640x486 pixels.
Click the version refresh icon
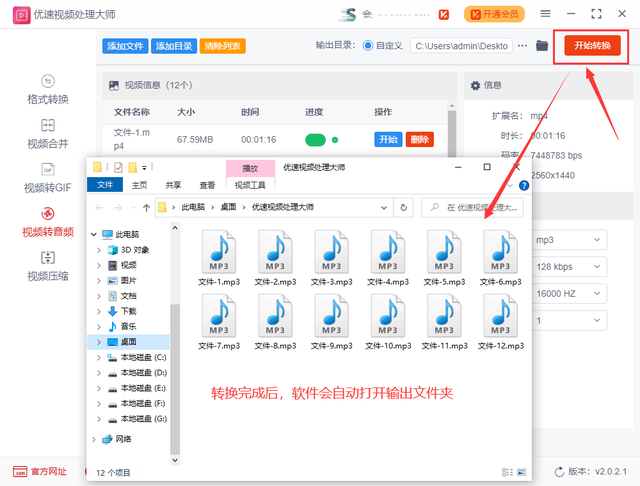coord(559,472)
